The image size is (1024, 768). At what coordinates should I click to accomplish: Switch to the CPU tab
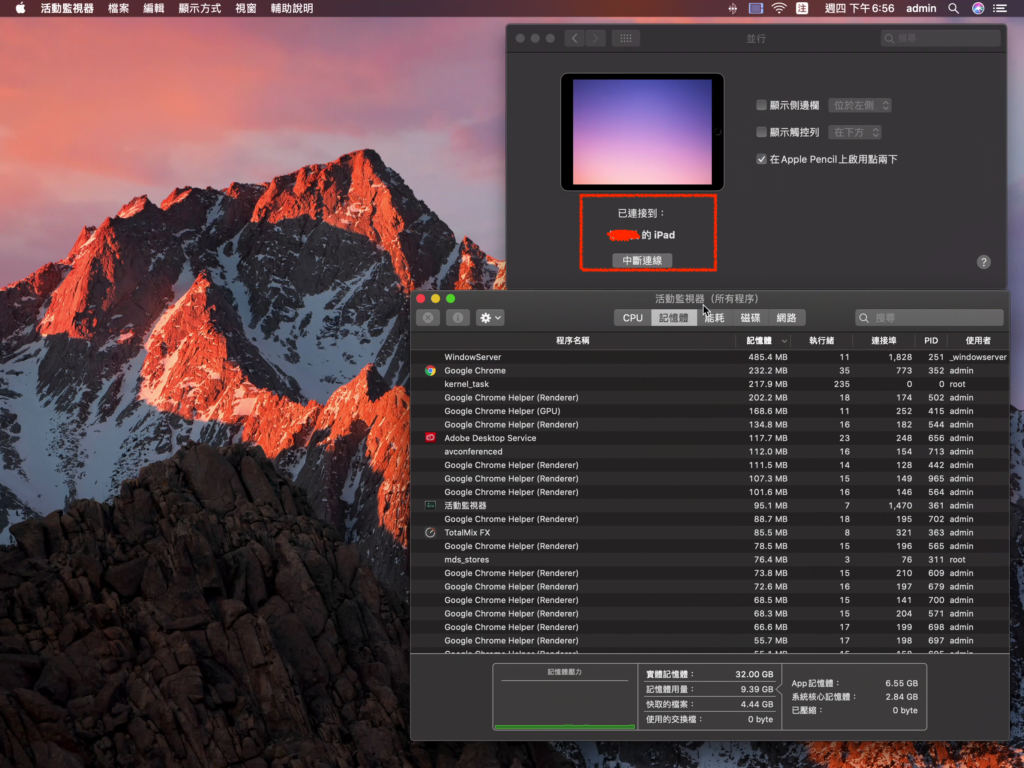(632, 317)
